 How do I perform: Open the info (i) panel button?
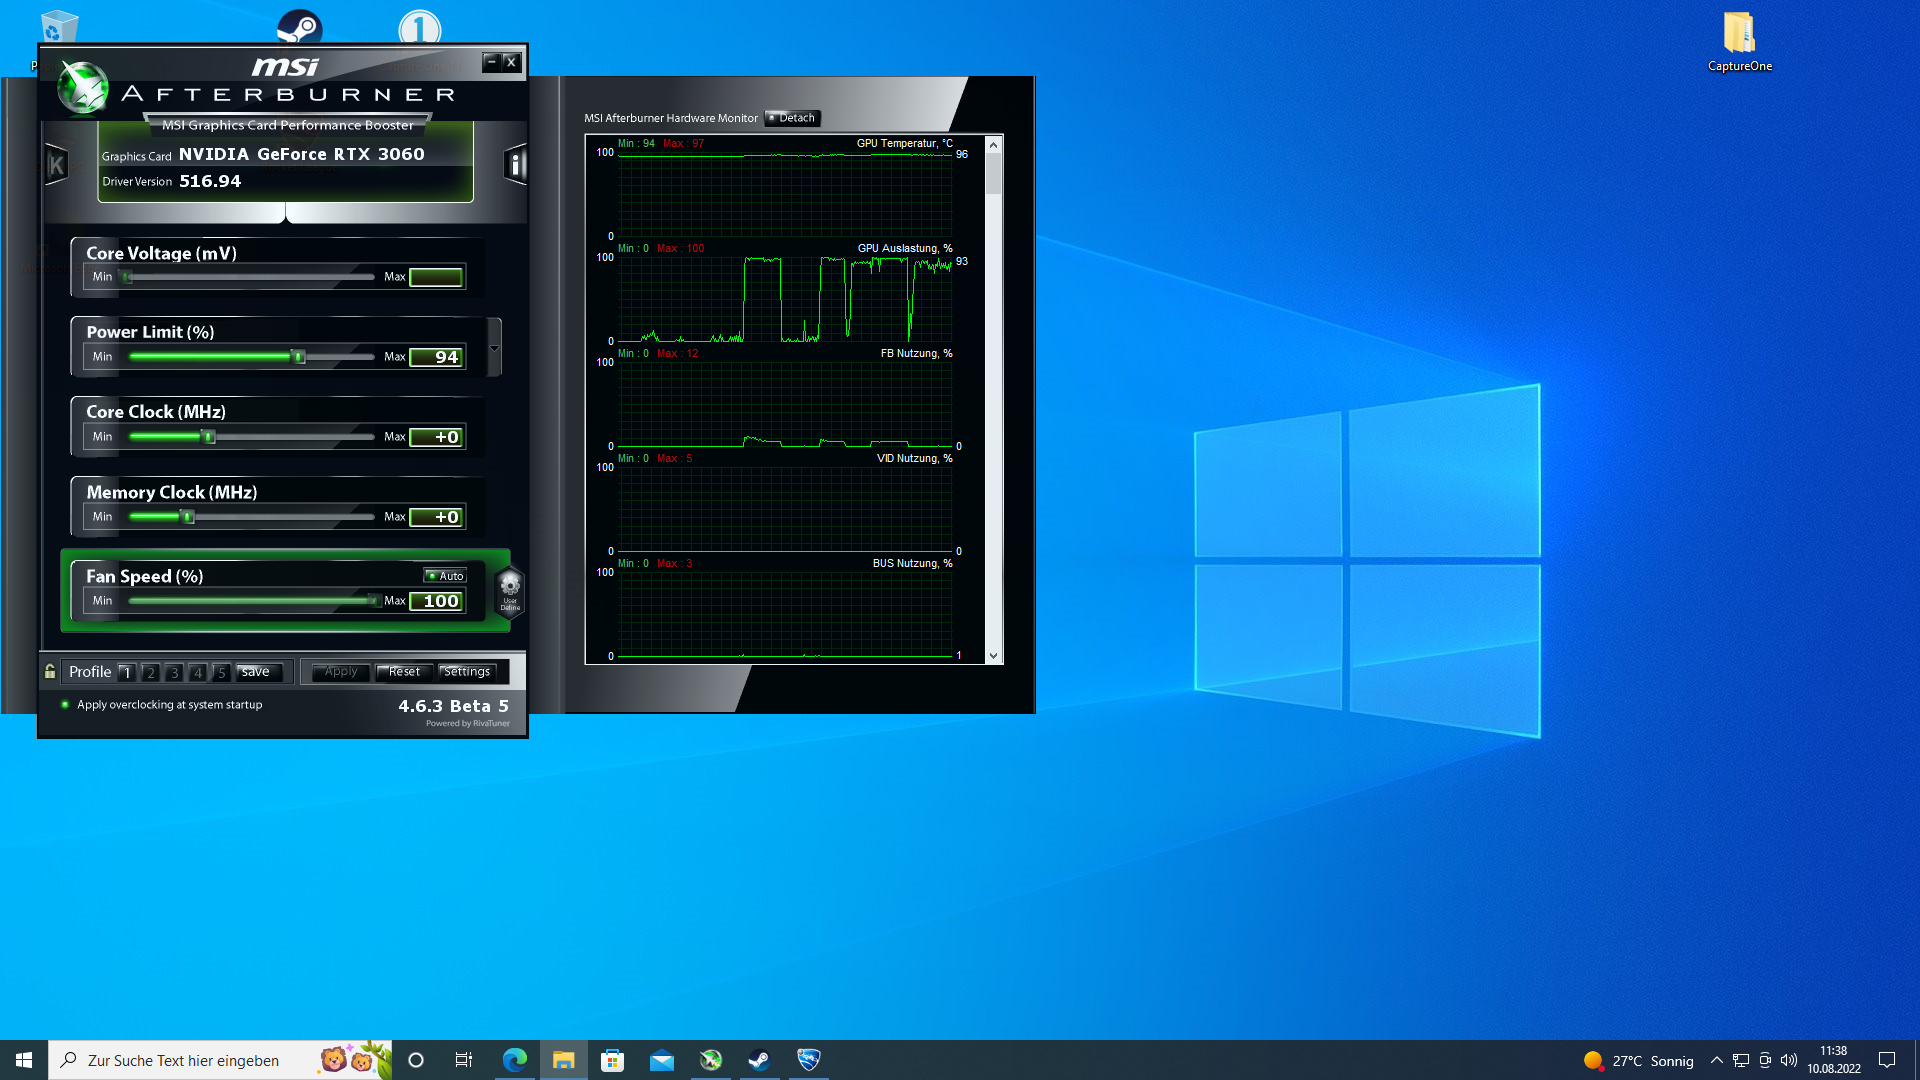(515, 165)
